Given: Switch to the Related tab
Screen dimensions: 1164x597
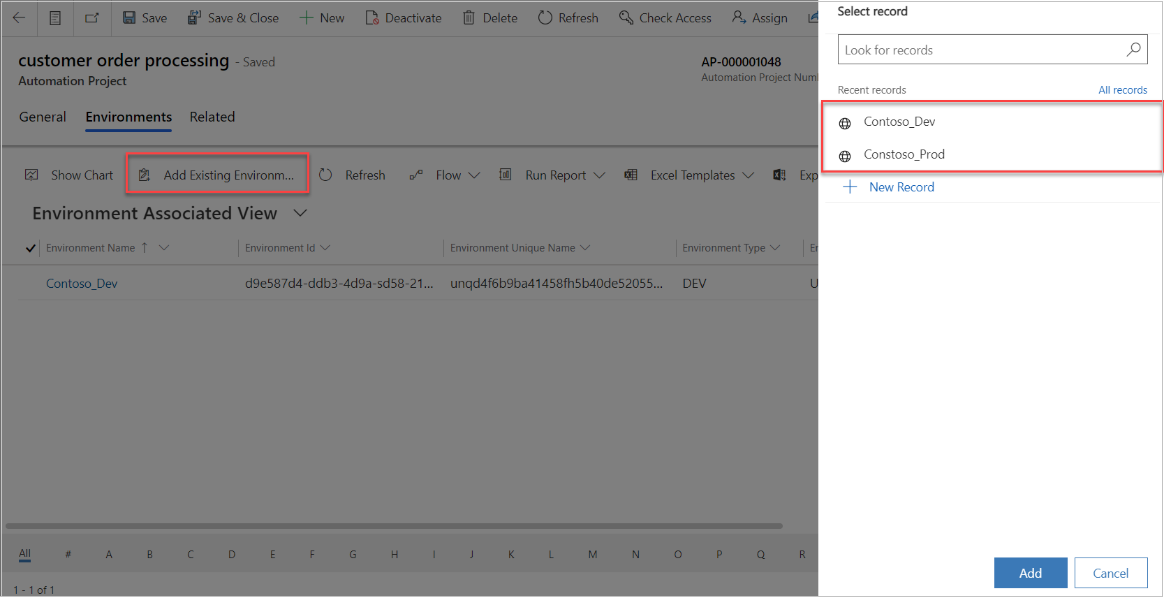Looking at the screenshot, I should pos(212,117).
